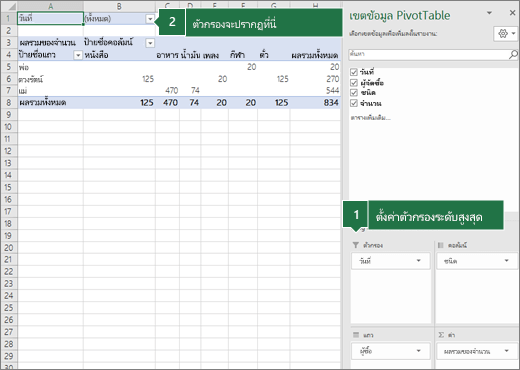Open the PivotTable fields pane tools gear

pyautogui.click(x=506, y=33)
